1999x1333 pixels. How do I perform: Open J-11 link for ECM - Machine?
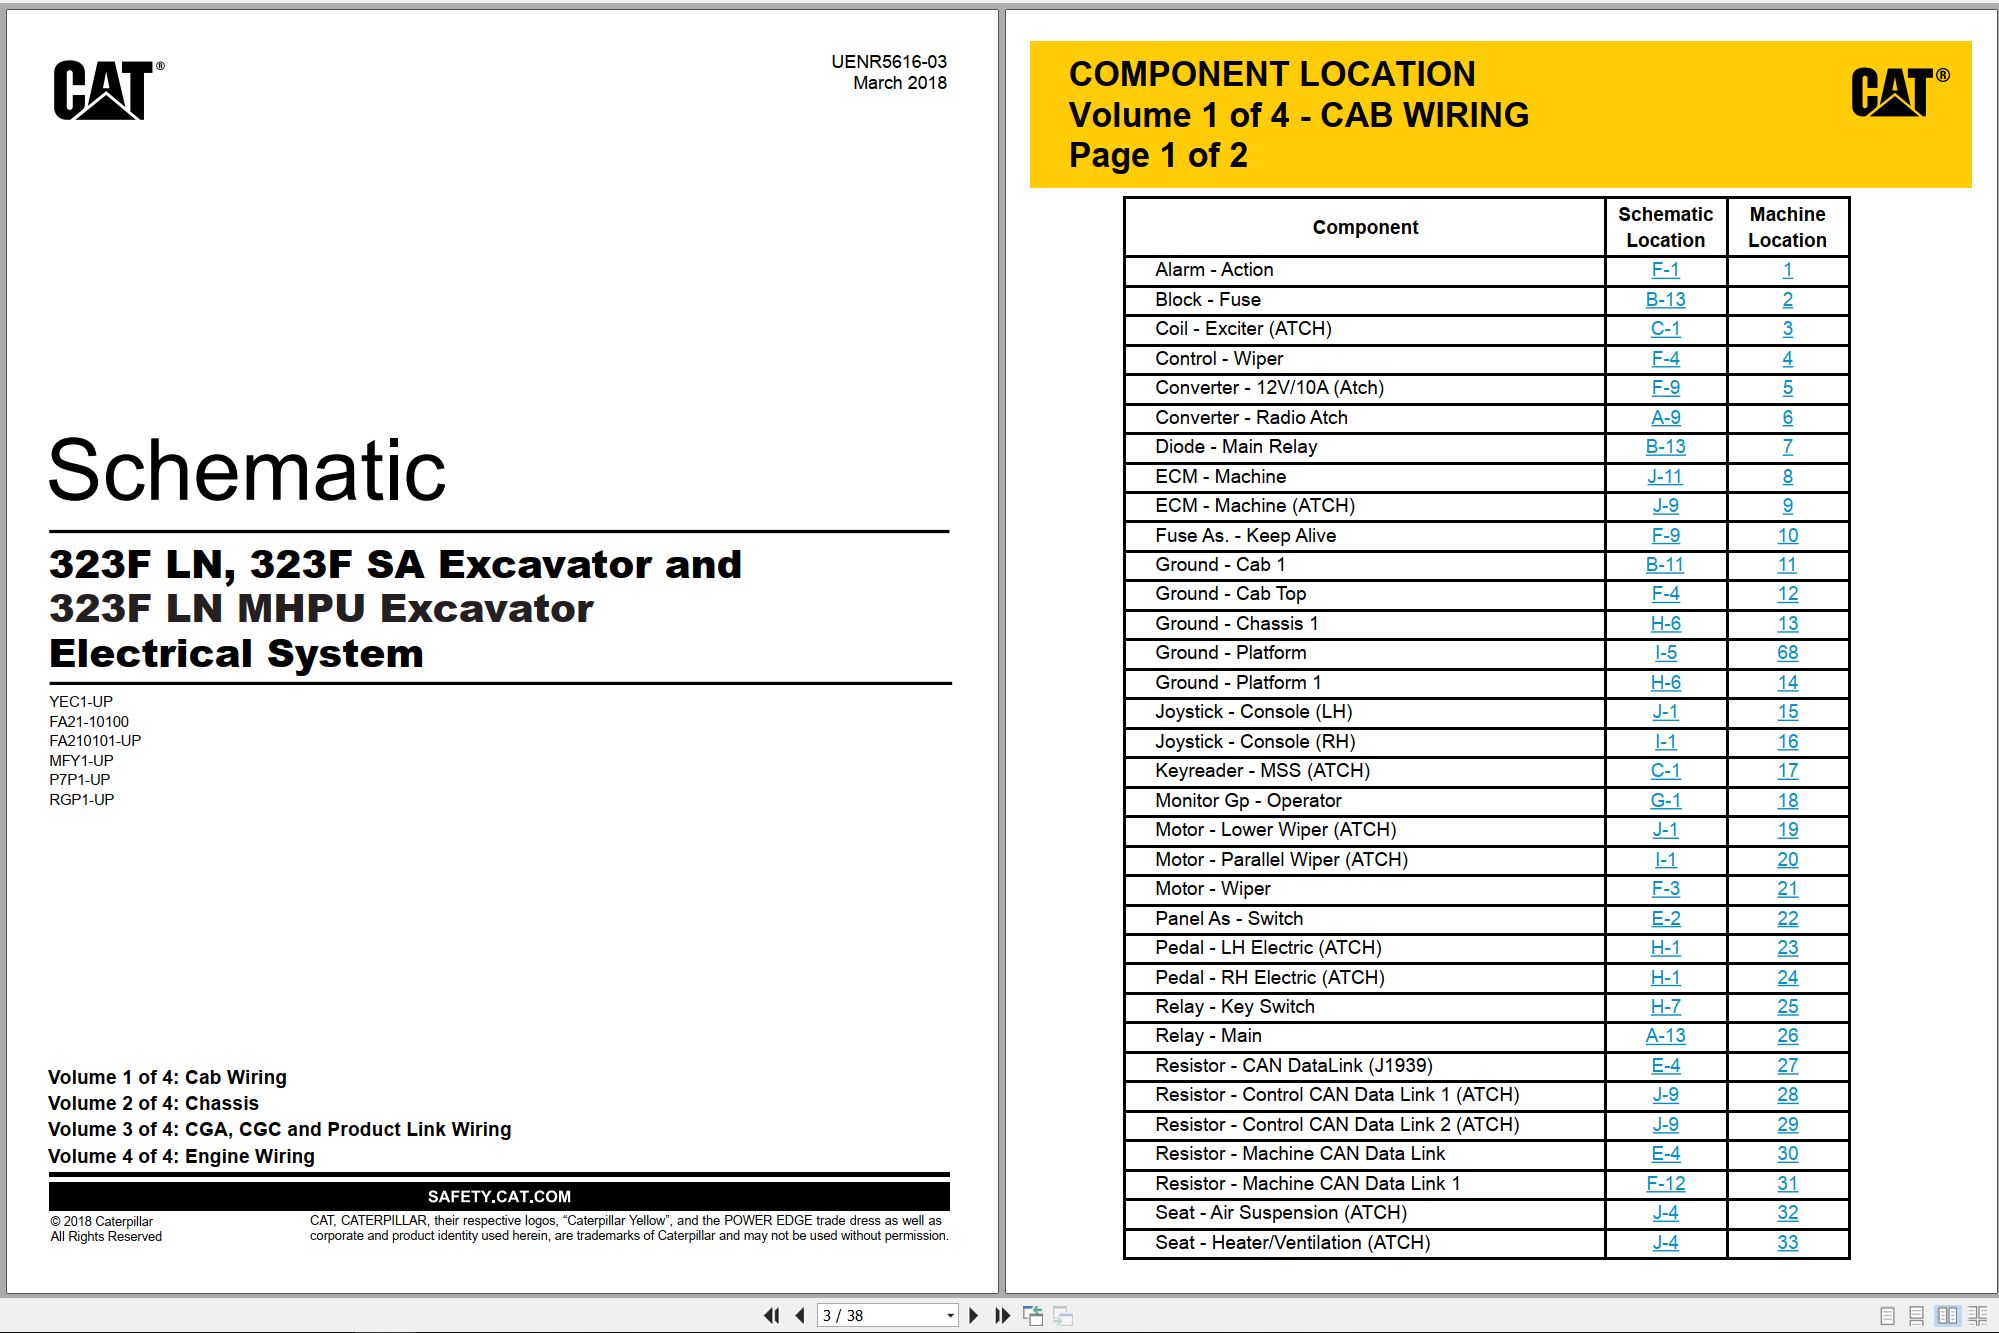point(1665,476)
